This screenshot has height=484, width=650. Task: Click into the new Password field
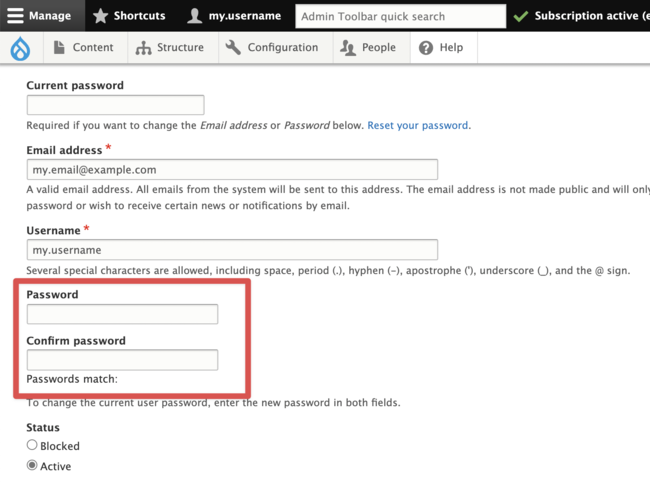pyautogui.click(x=122, y=314)
